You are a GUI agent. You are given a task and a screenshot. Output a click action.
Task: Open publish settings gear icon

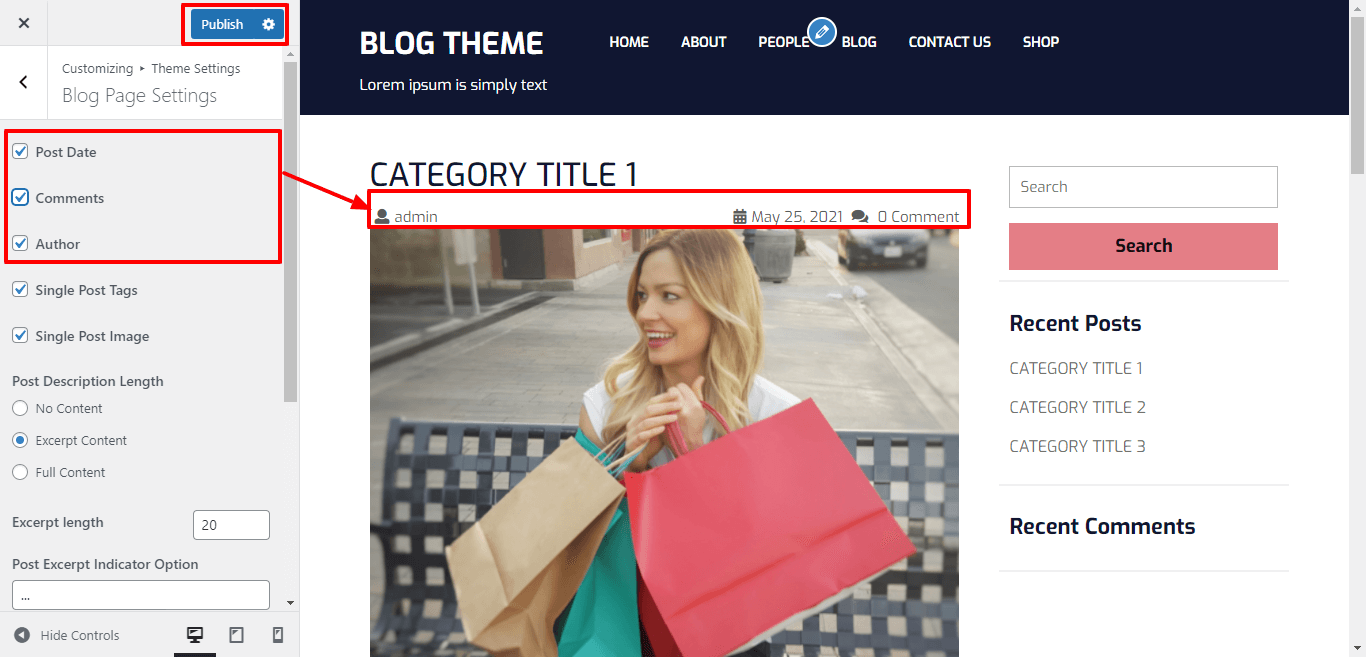tap(268, 24)
